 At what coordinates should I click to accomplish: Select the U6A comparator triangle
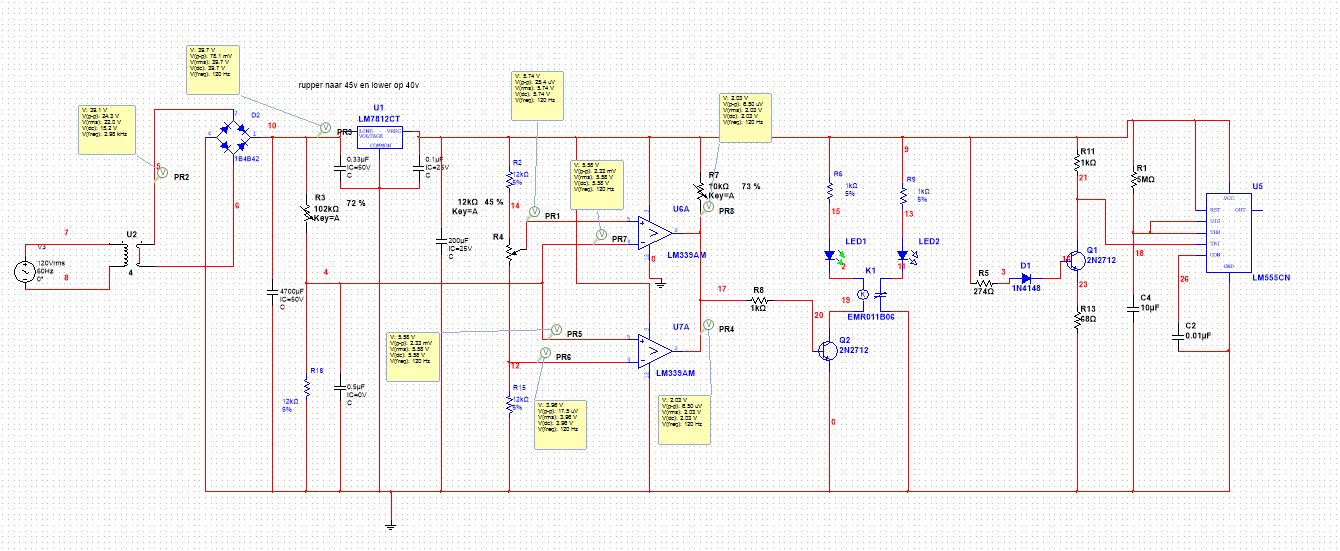653,232
